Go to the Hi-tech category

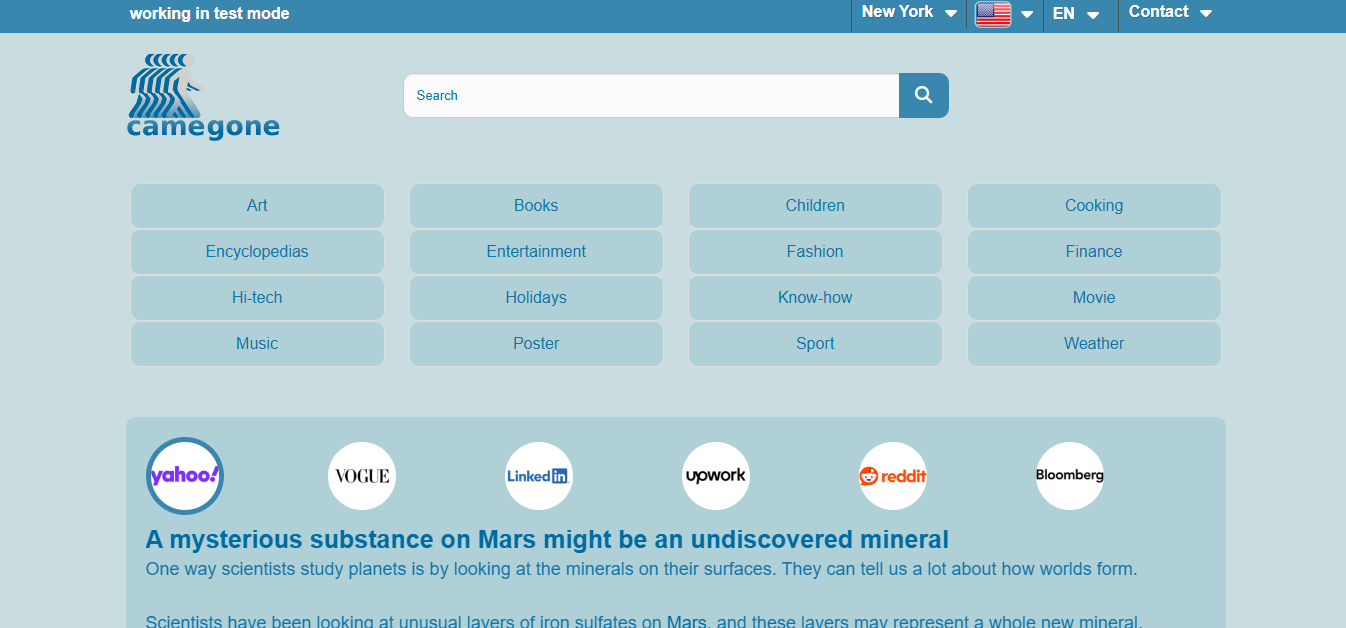257,298
